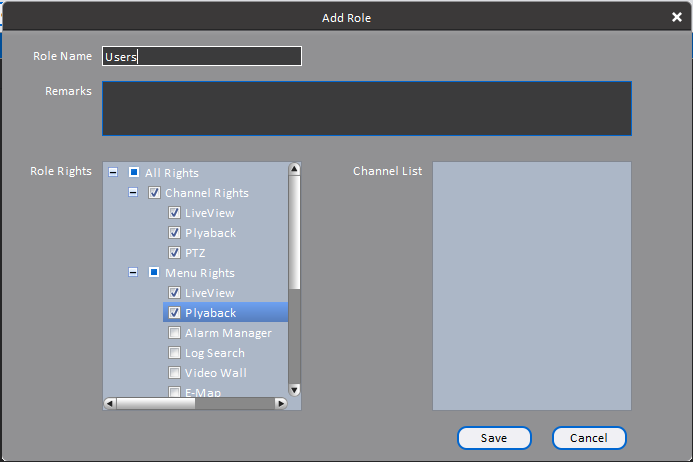Image resolution: width=693 pixels, height=462 pixels.
Task: Cancel adding the role
Action: [x=589, y=438]
